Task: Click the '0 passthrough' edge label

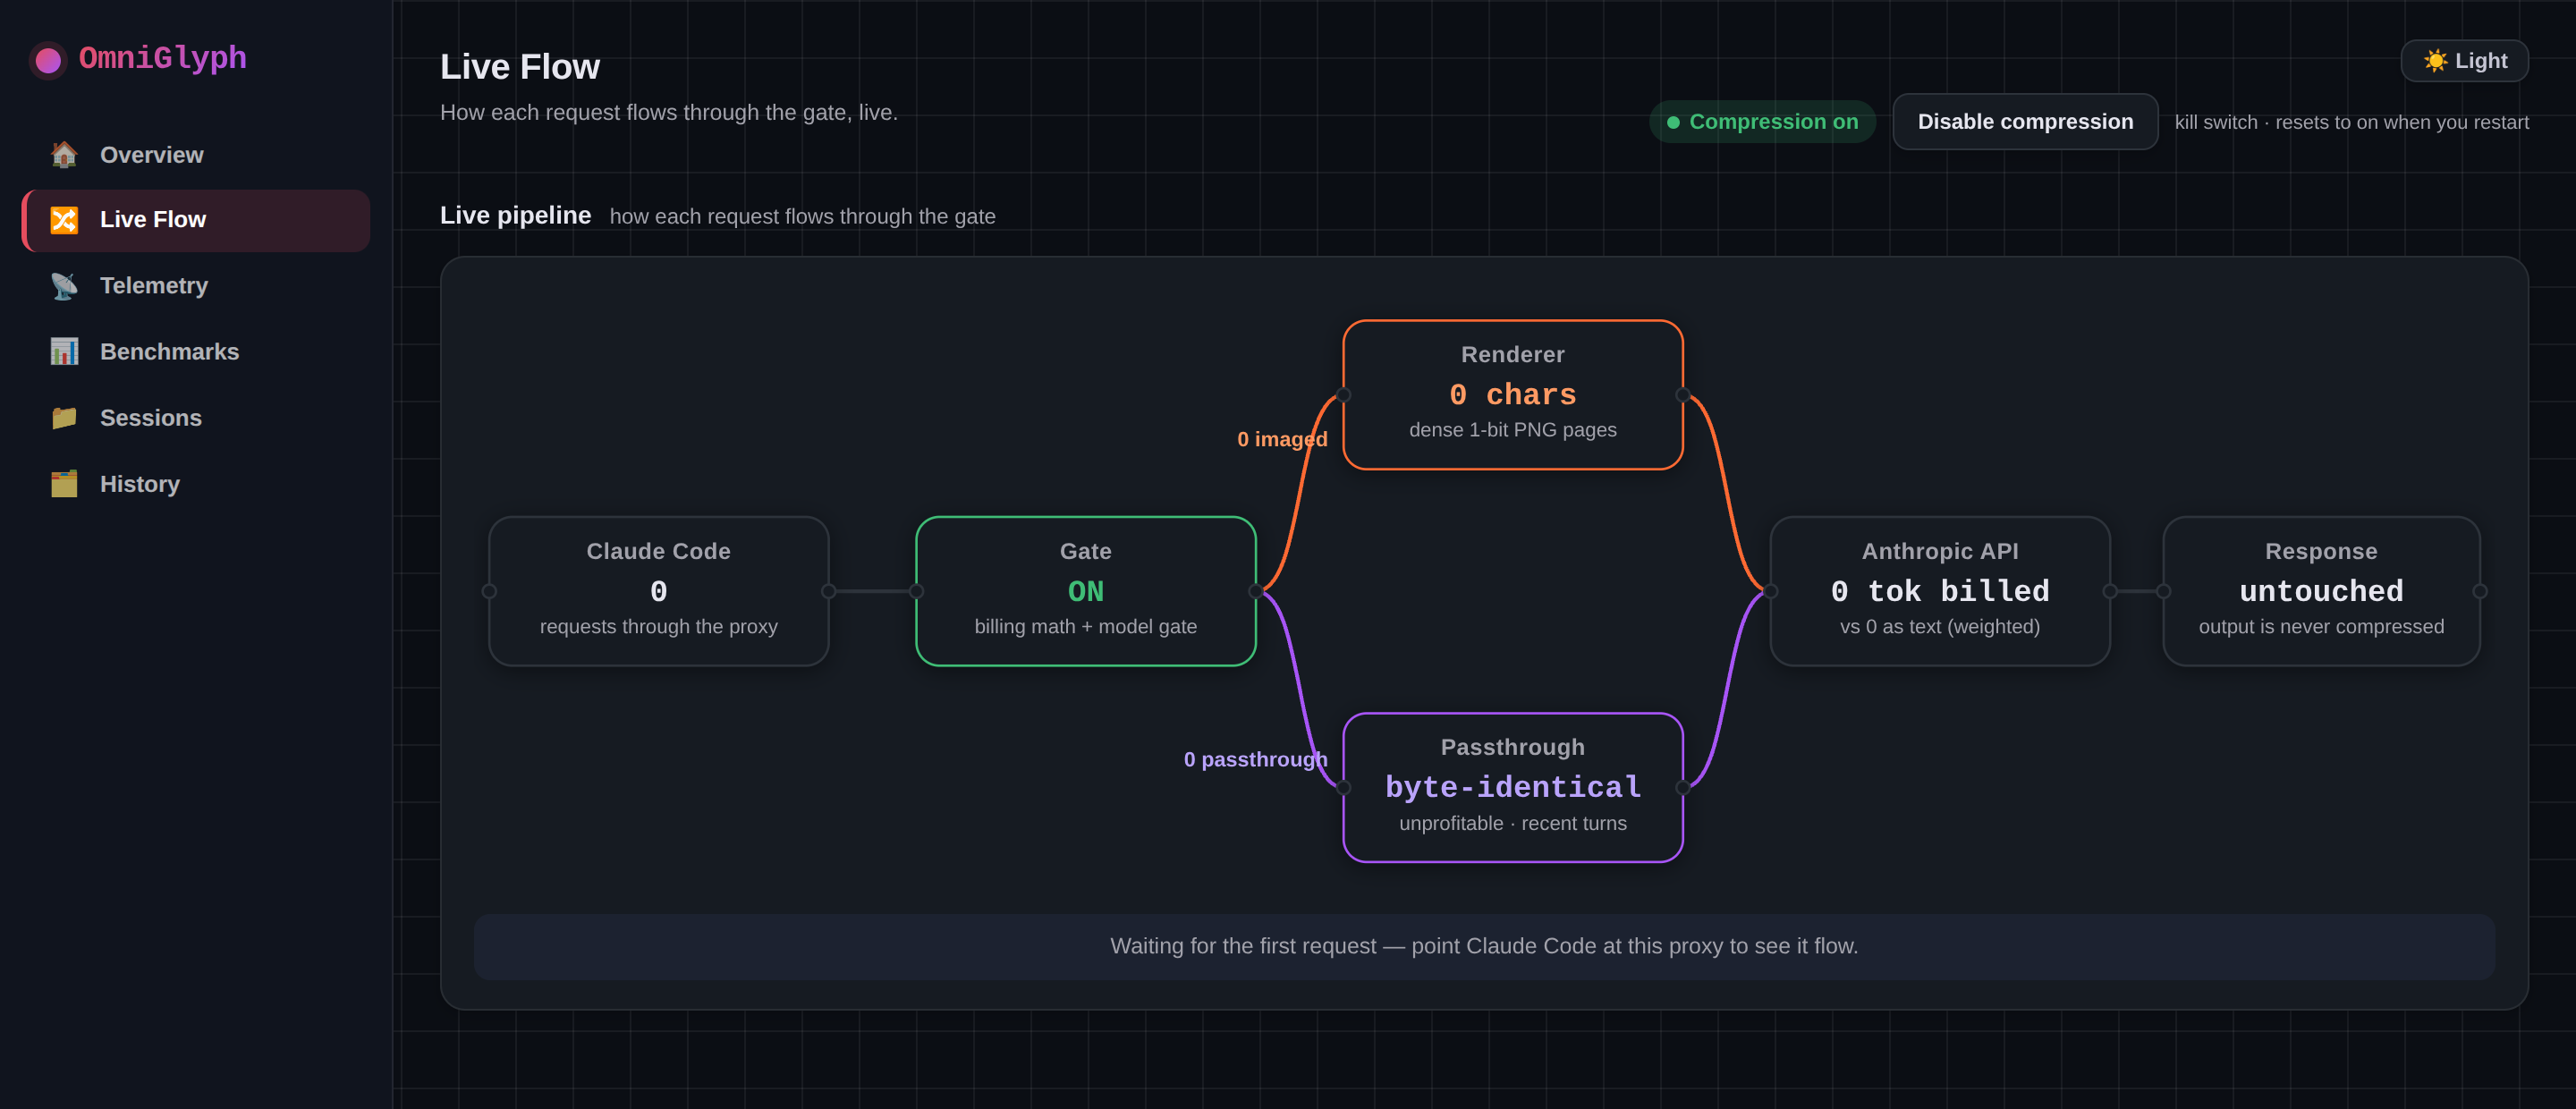Action: [x=1255, y=759]
